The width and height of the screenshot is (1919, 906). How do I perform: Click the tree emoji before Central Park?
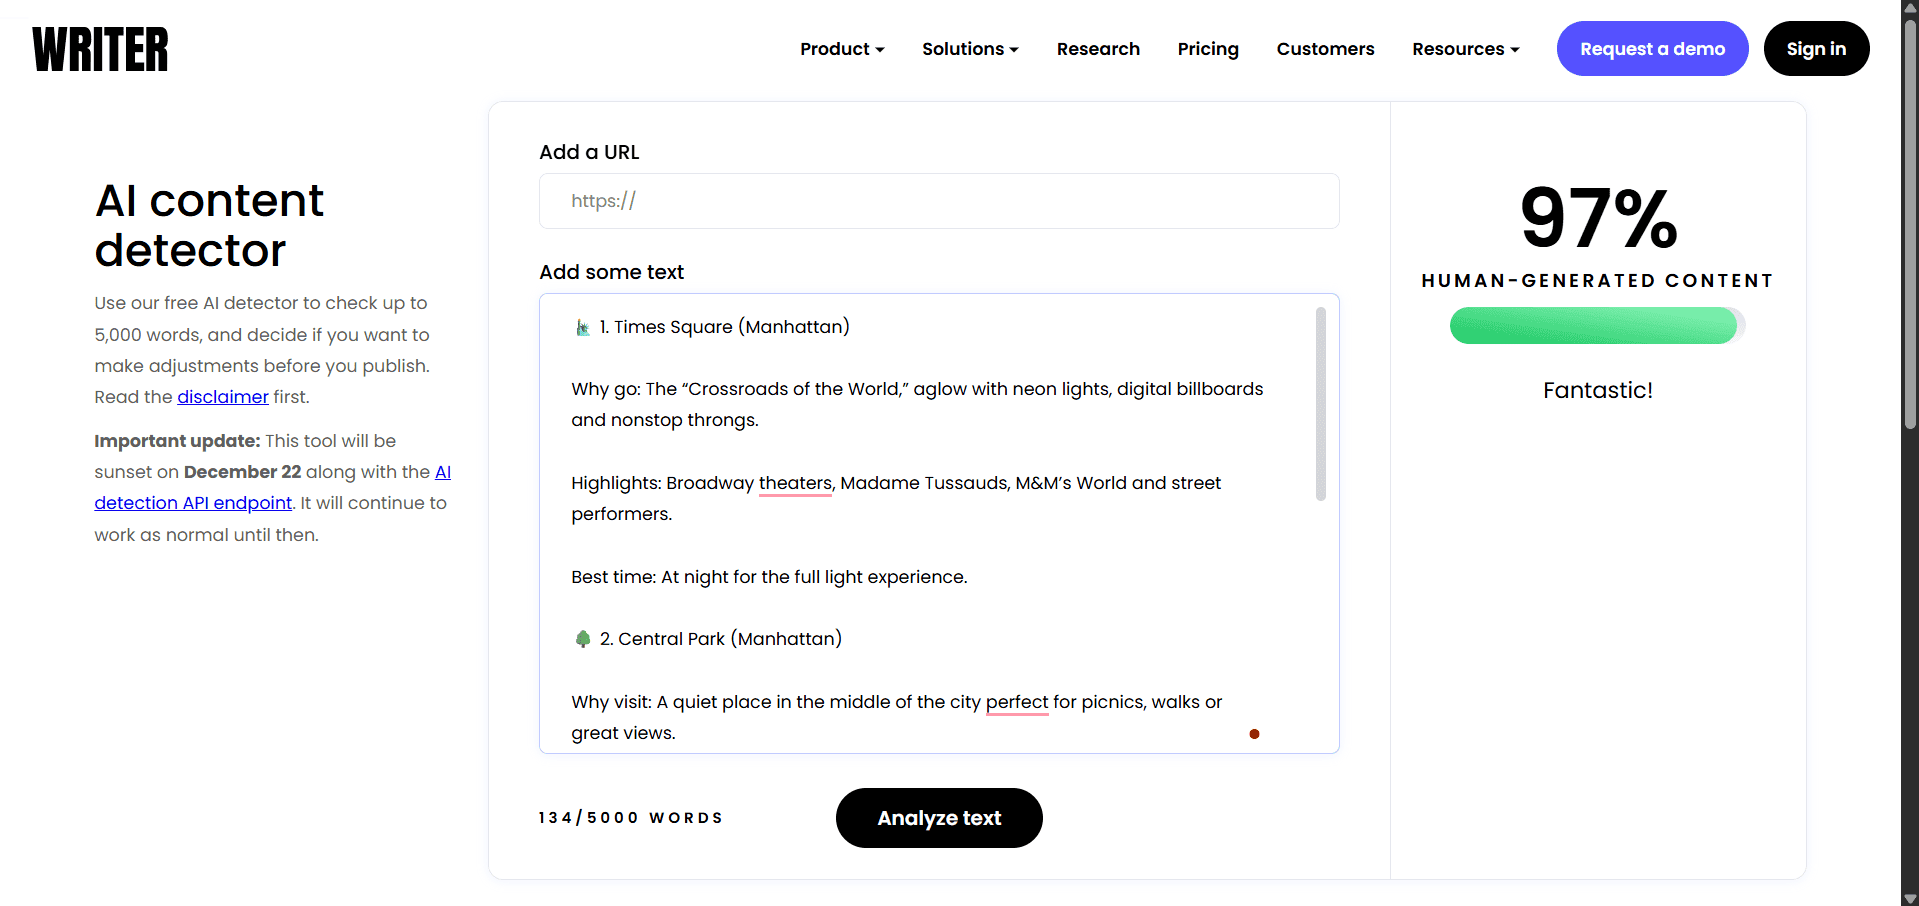click(x=583, y=639)
